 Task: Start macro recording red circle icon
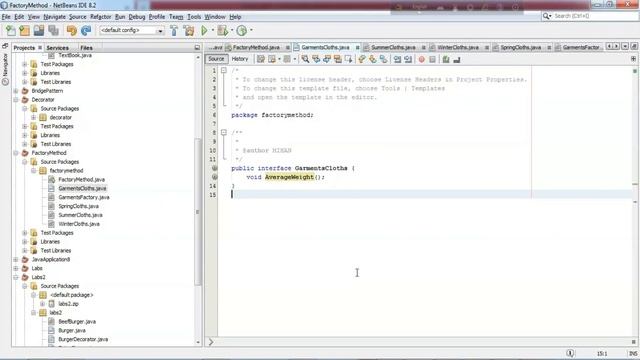pyautogui.click(x=422, y=60)
